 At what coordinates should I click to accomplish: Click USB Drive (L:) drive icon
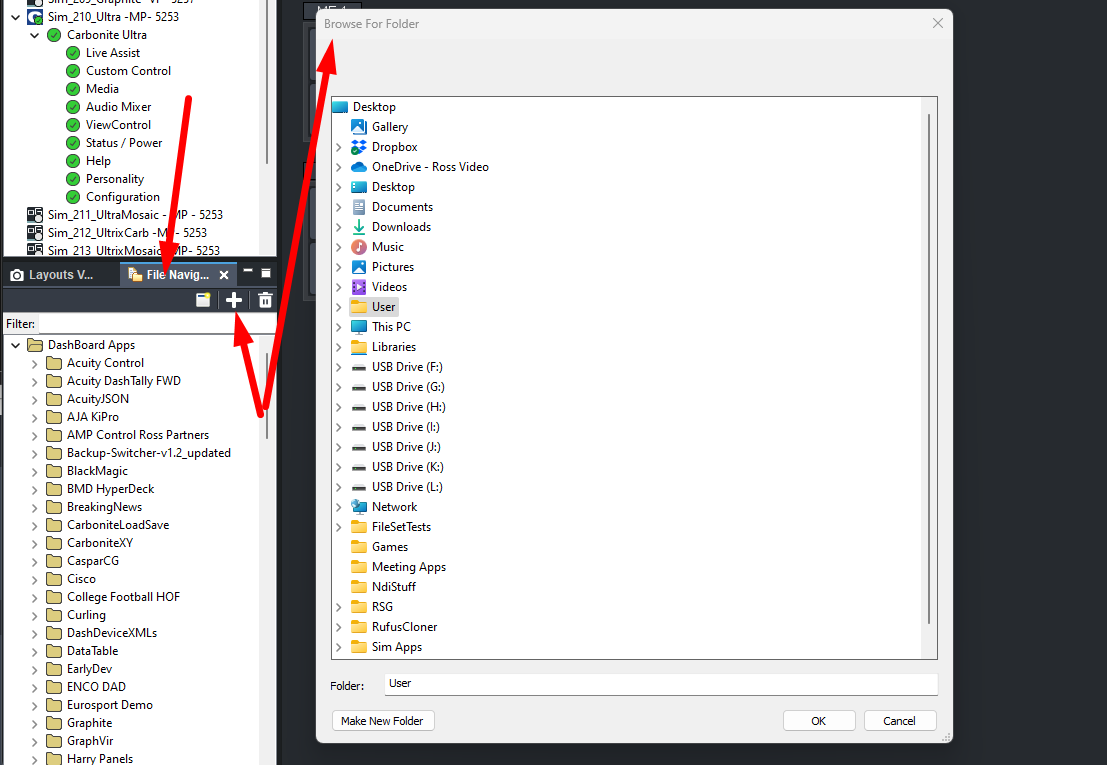pos(359,487)
